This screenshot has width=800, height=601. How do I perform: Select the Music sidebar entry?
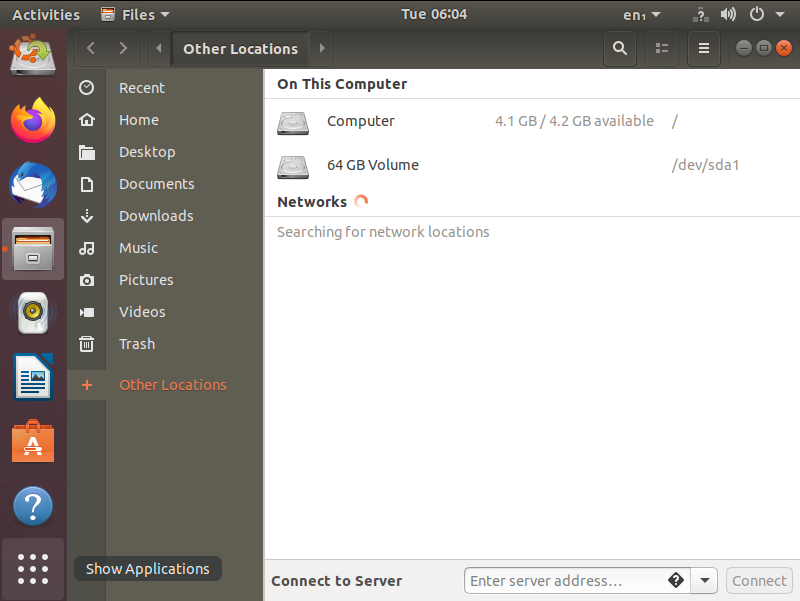(x=138, y=247)
